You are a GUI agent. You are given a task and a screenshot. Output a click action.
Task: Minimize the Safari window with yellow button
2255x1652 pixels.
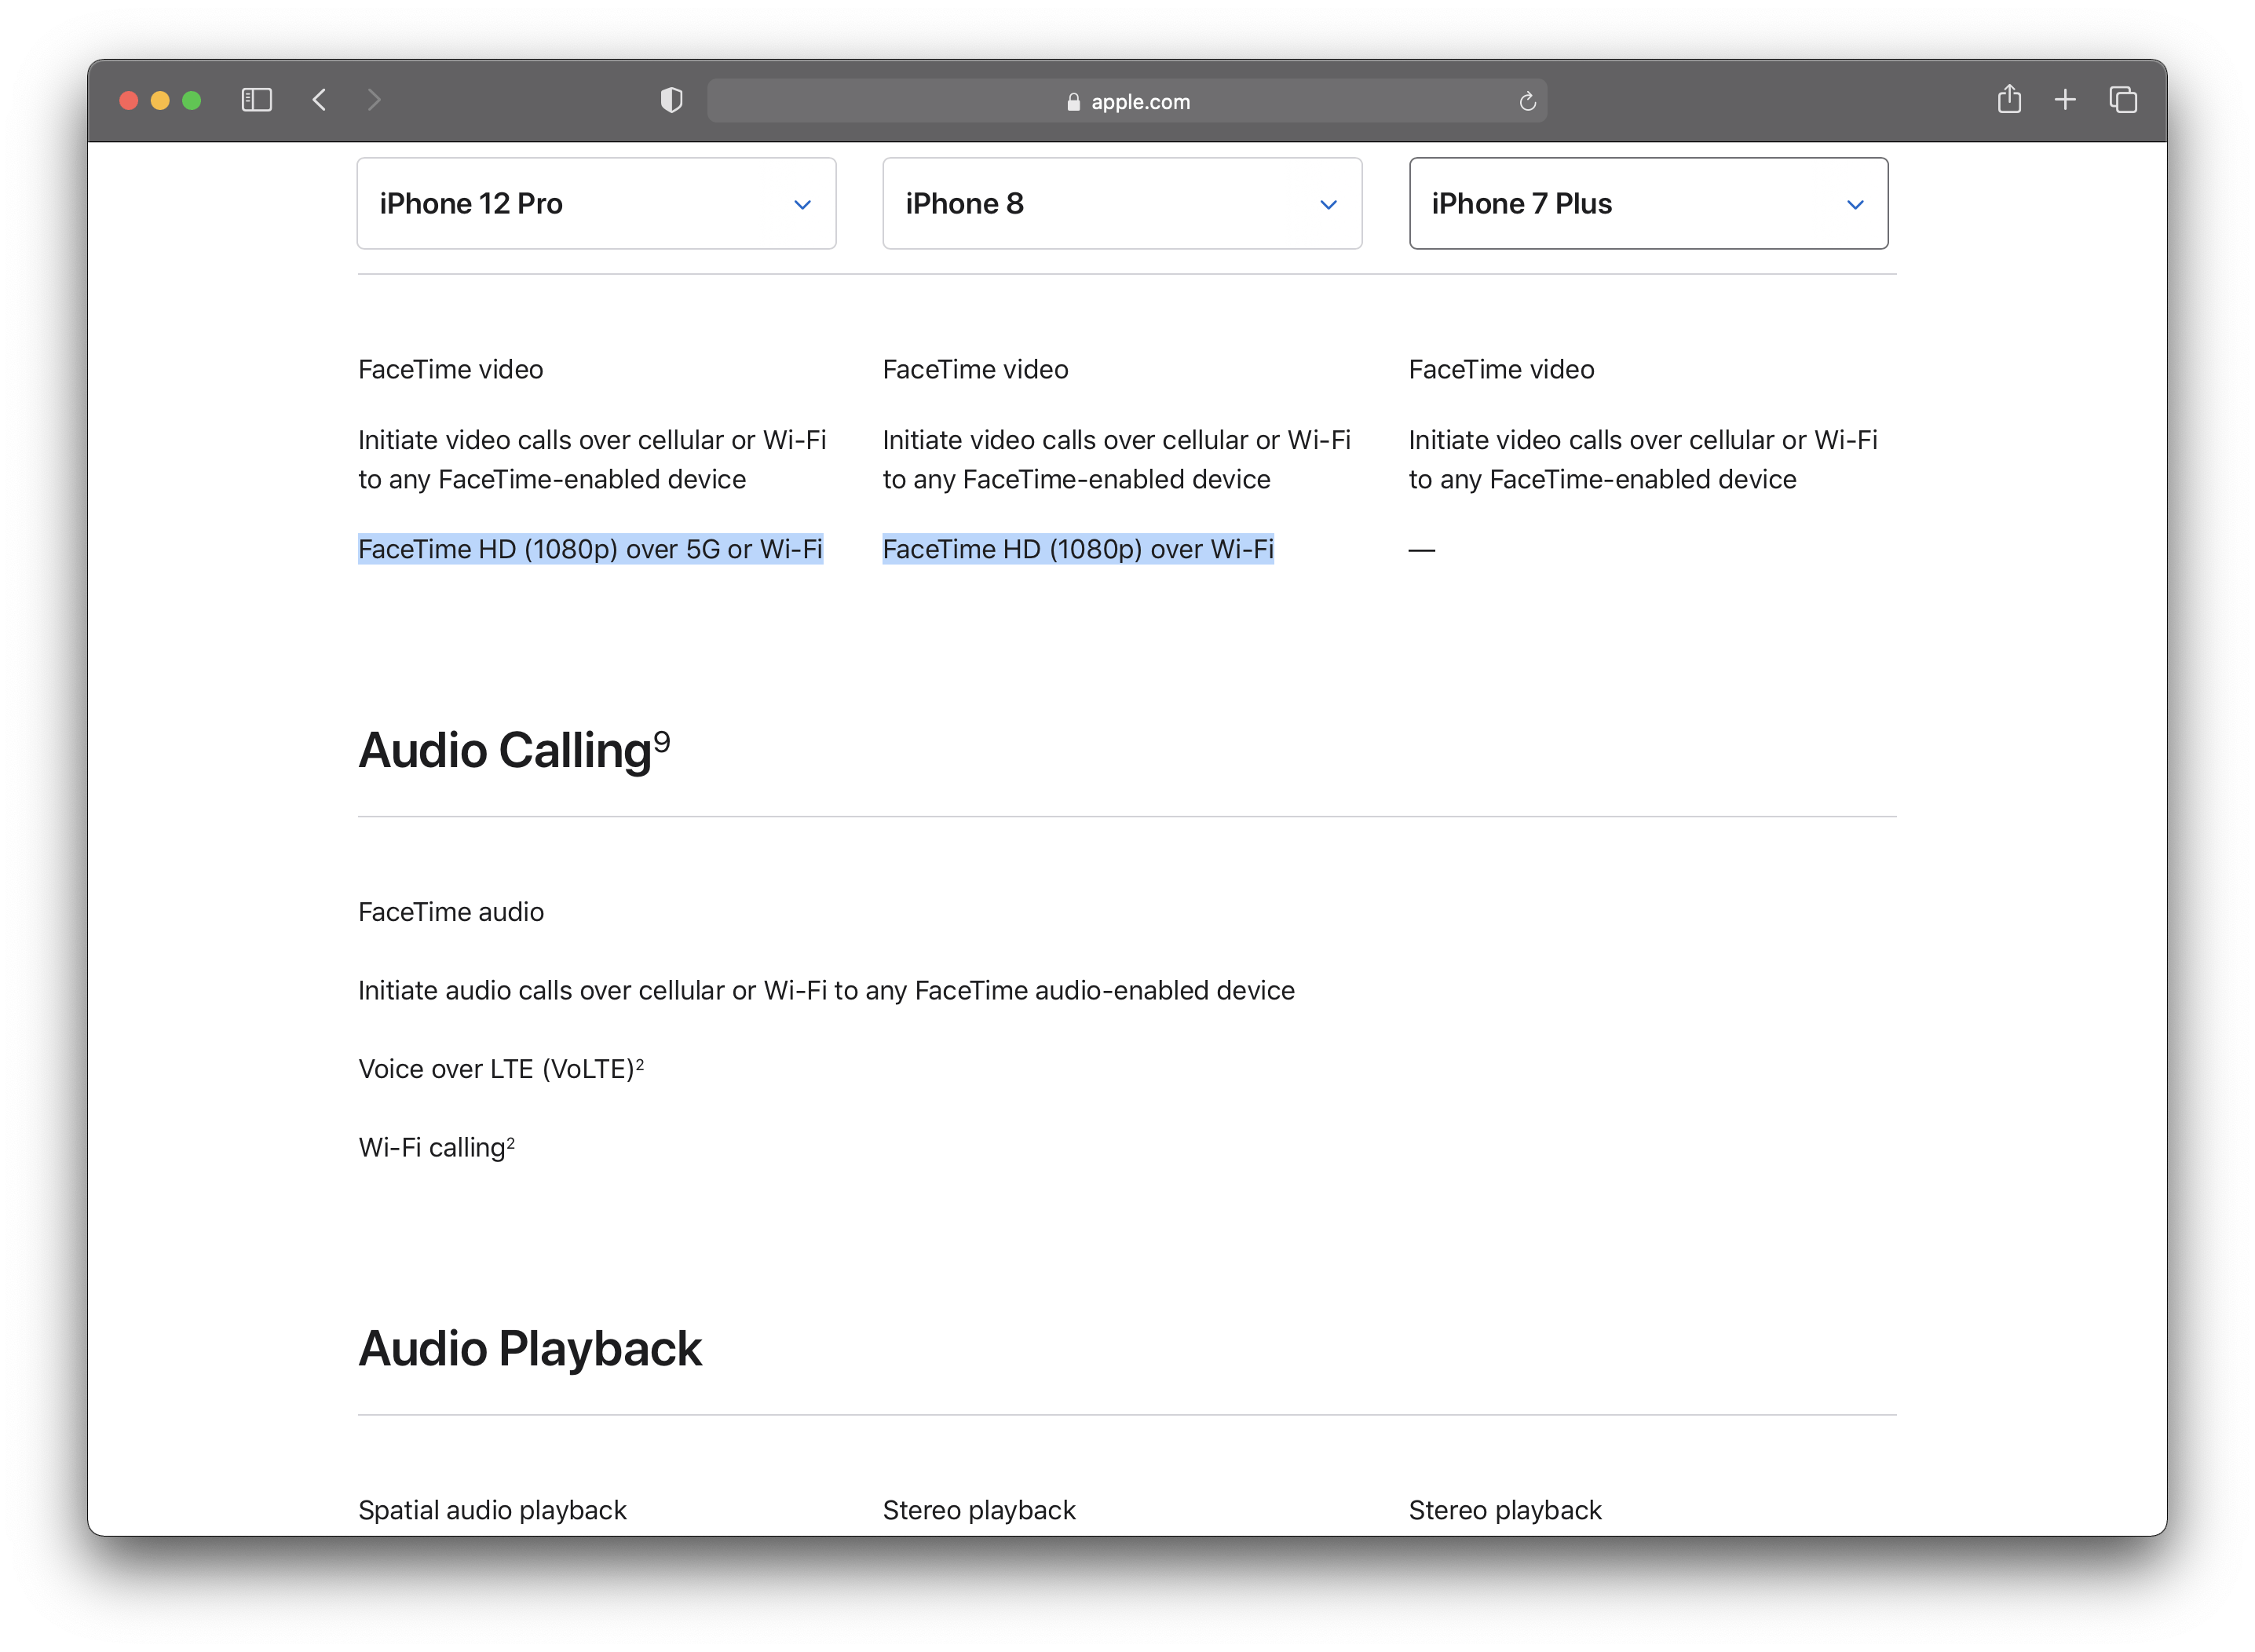[x=160, y=100]
